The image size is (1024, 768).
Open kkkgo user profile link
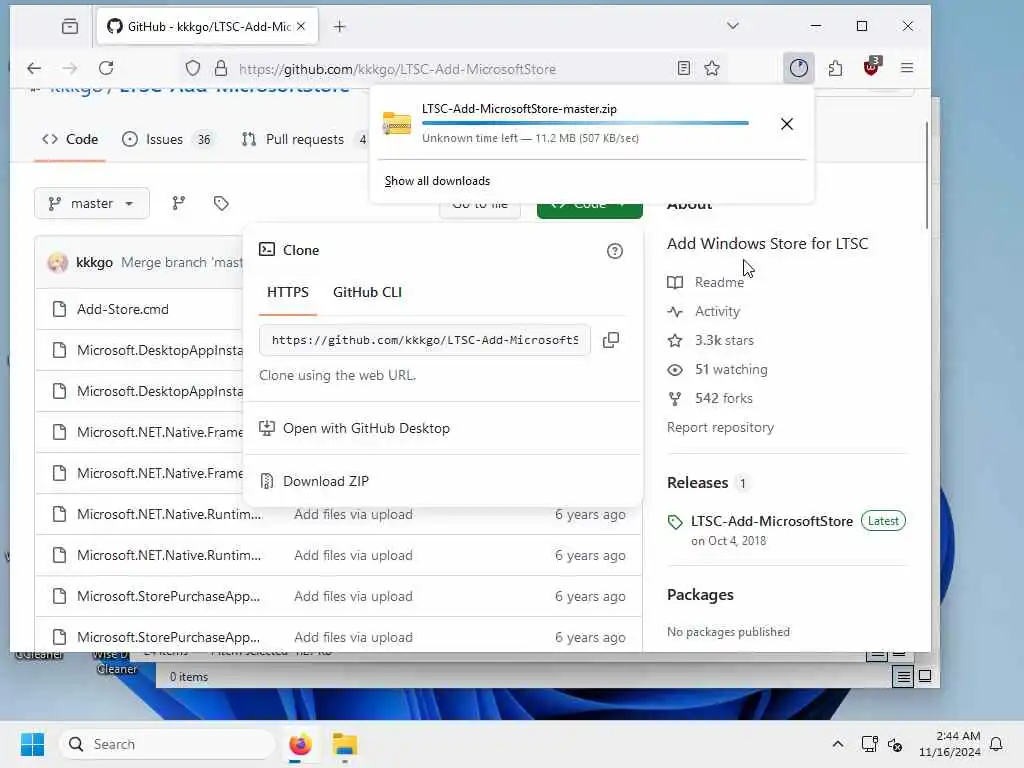pos(94,262)
